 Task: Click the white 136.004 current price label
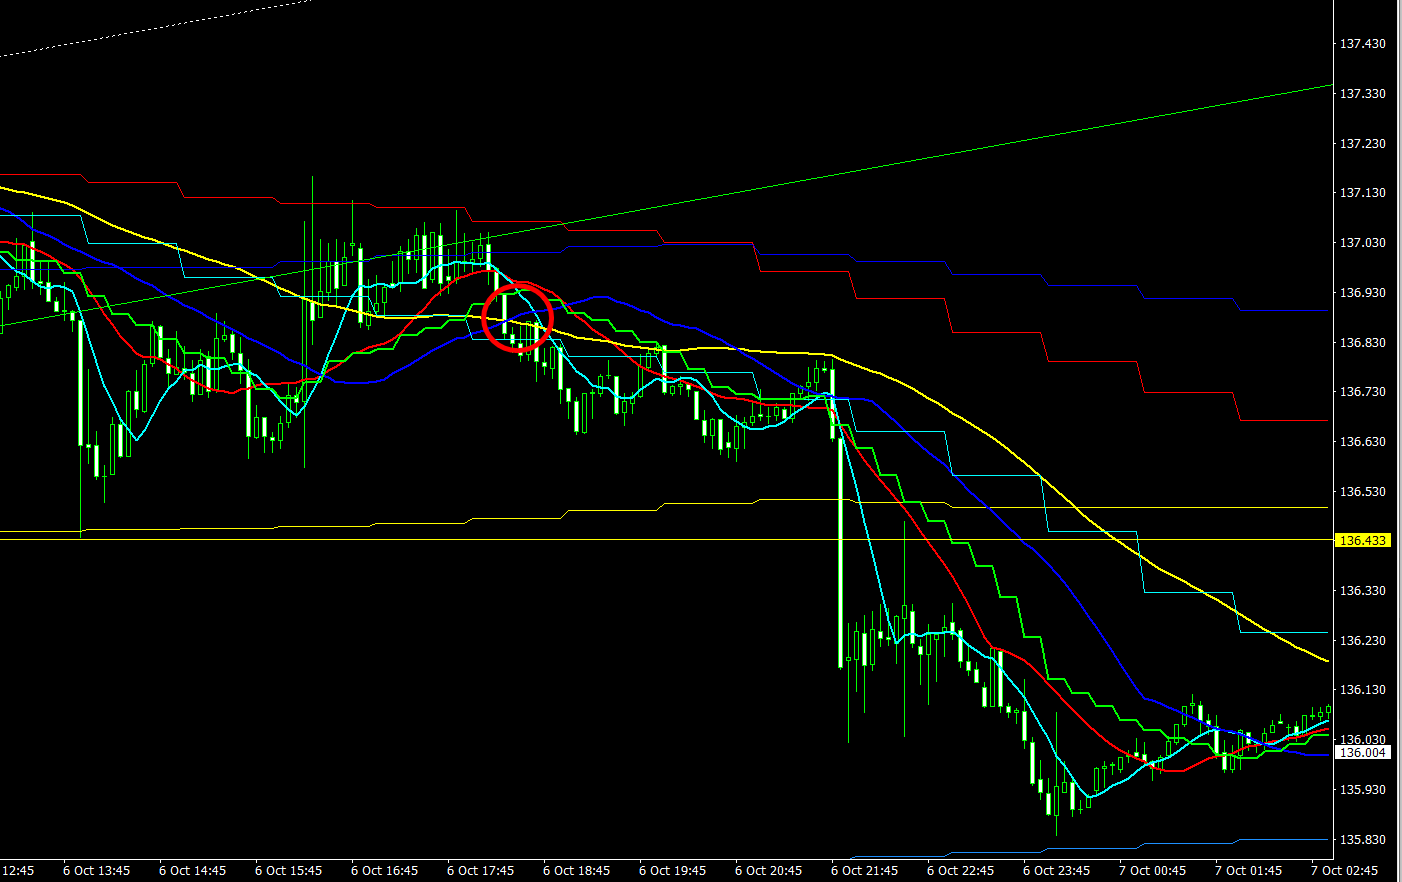click(1362, 753)
